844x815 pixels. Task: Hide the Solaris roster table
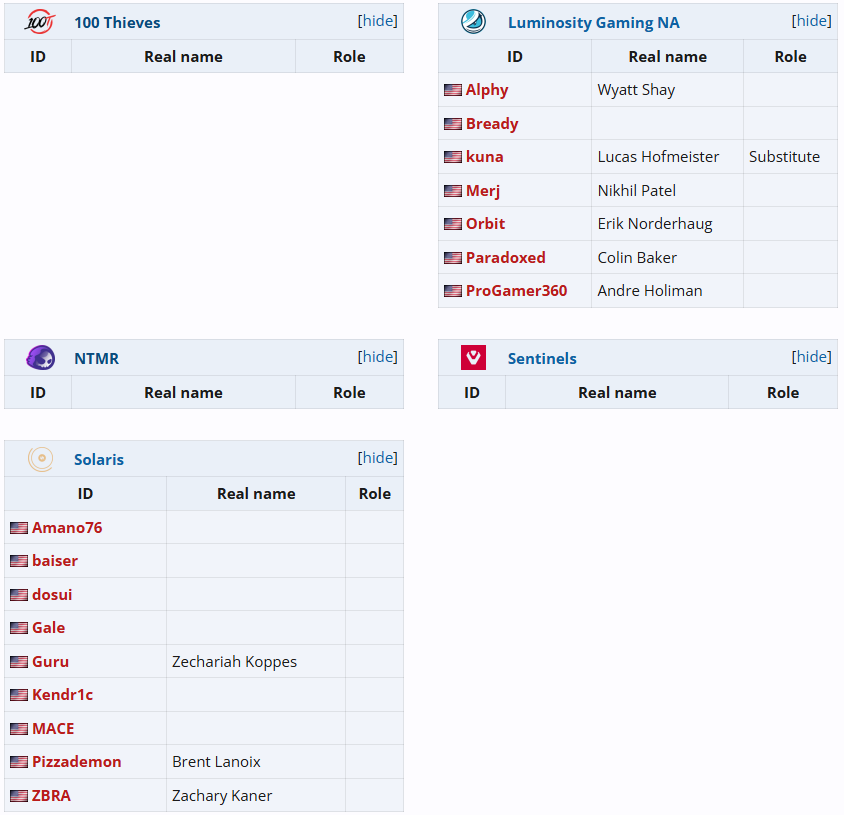[377, 458]
